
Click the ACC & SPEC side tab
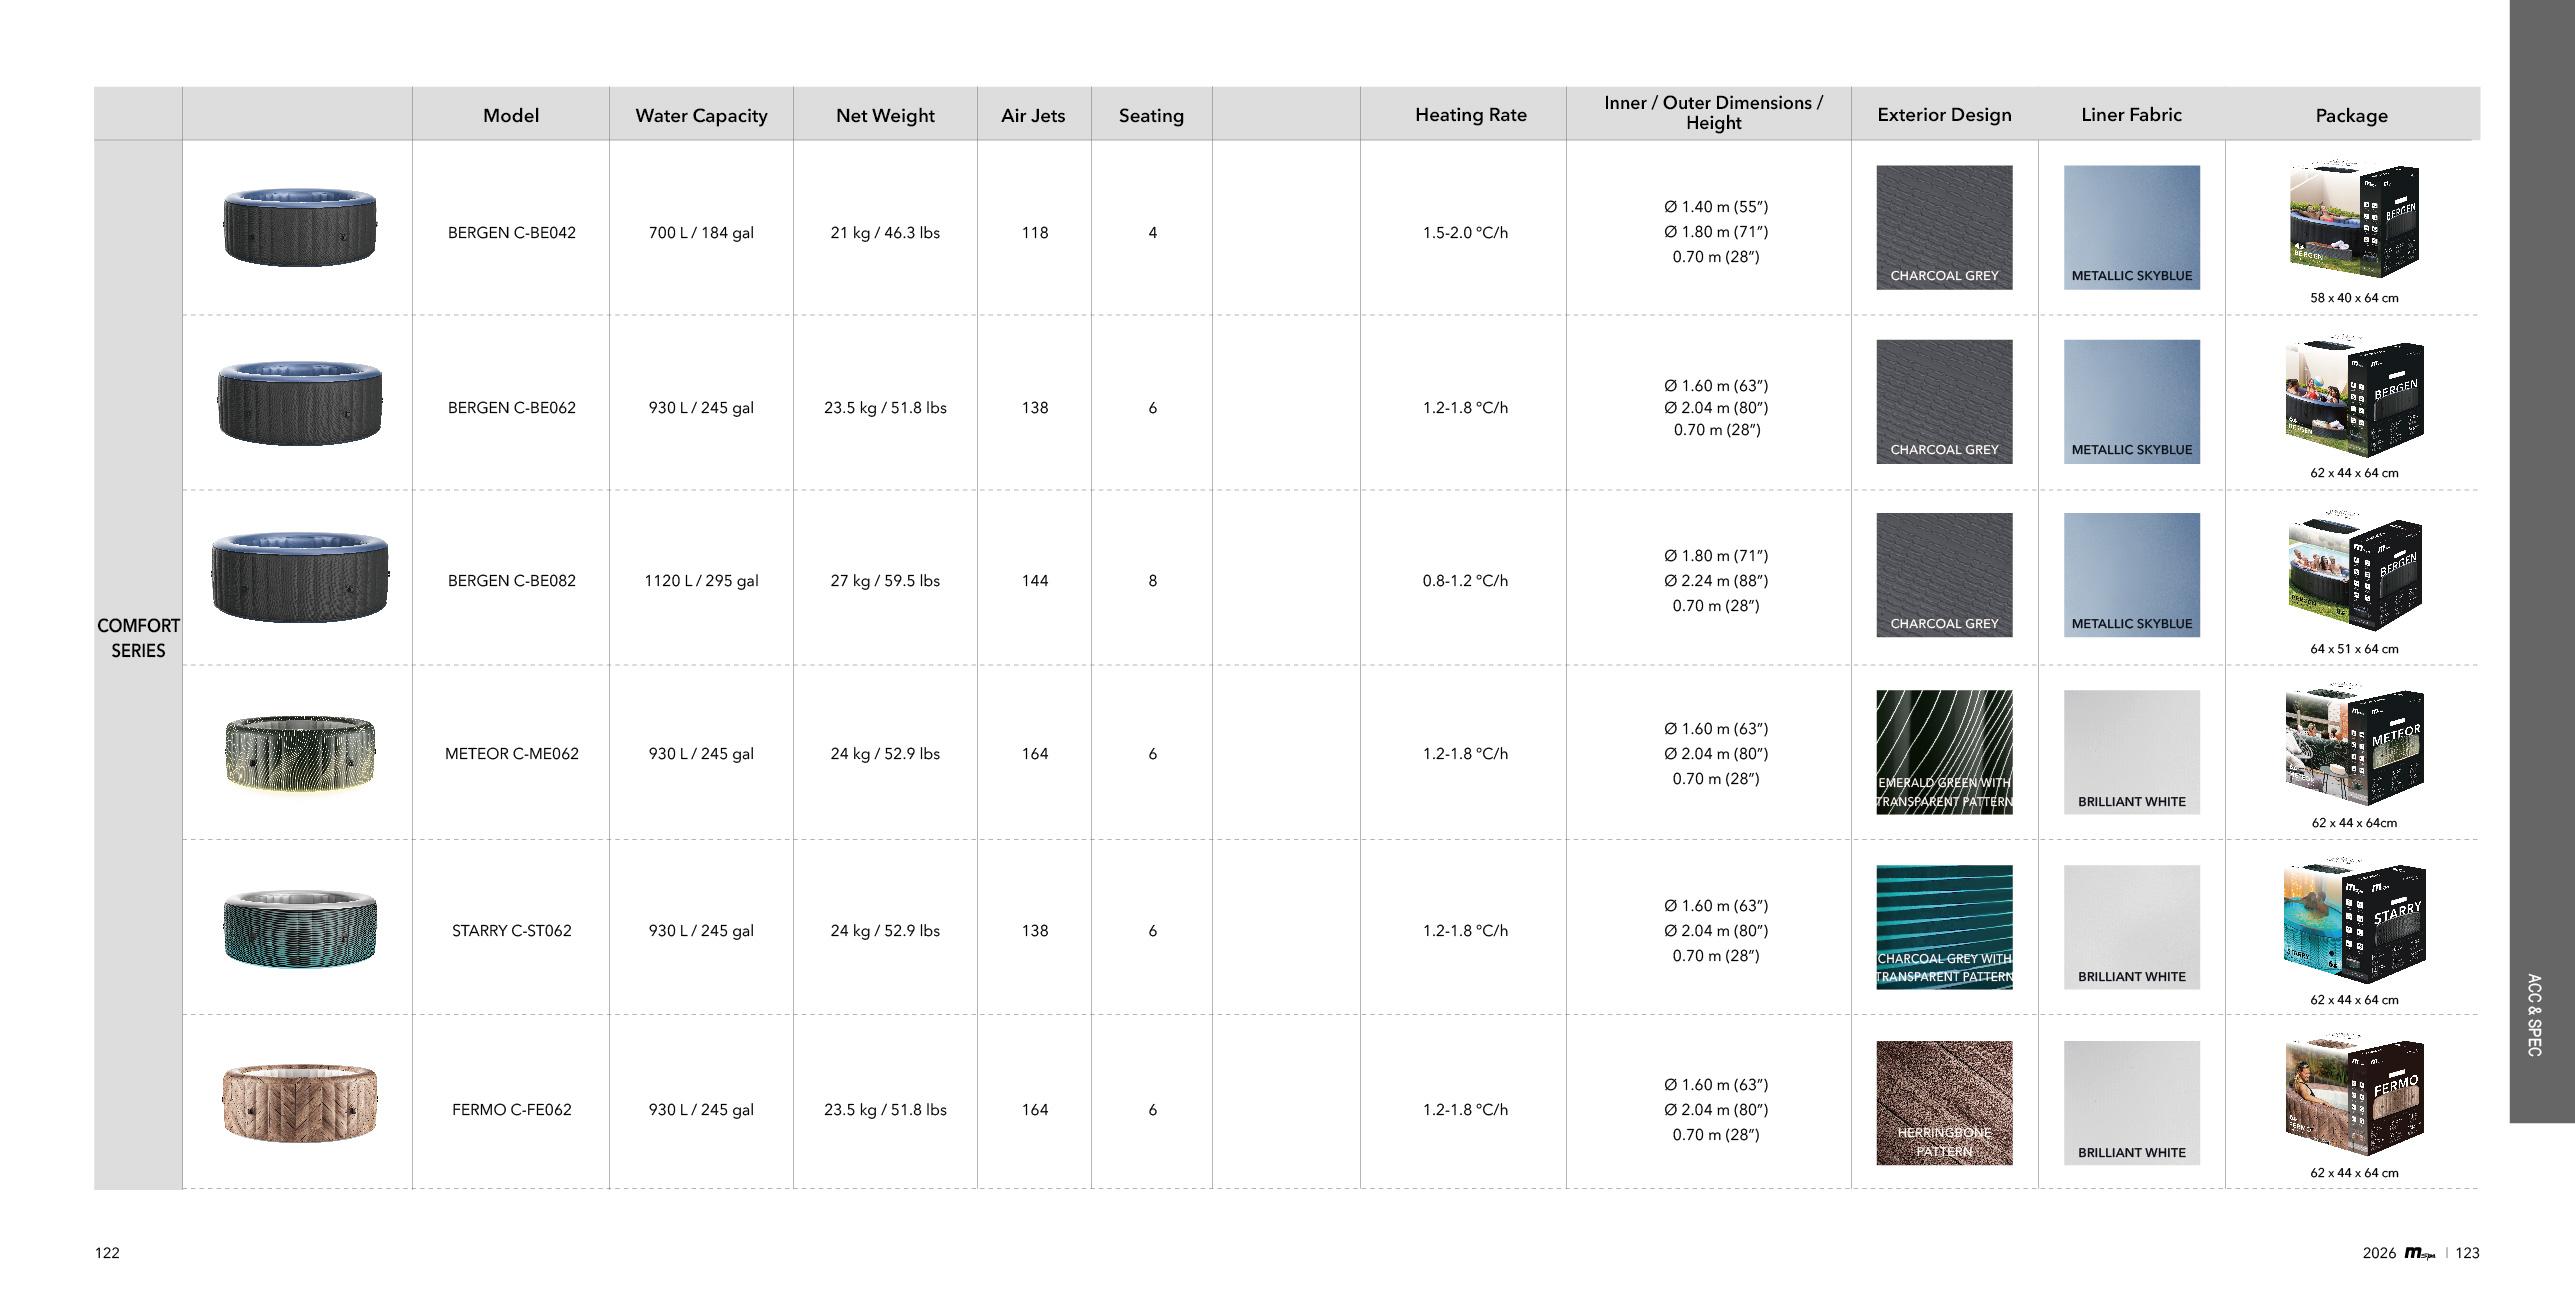(x=2533, y=1015)
